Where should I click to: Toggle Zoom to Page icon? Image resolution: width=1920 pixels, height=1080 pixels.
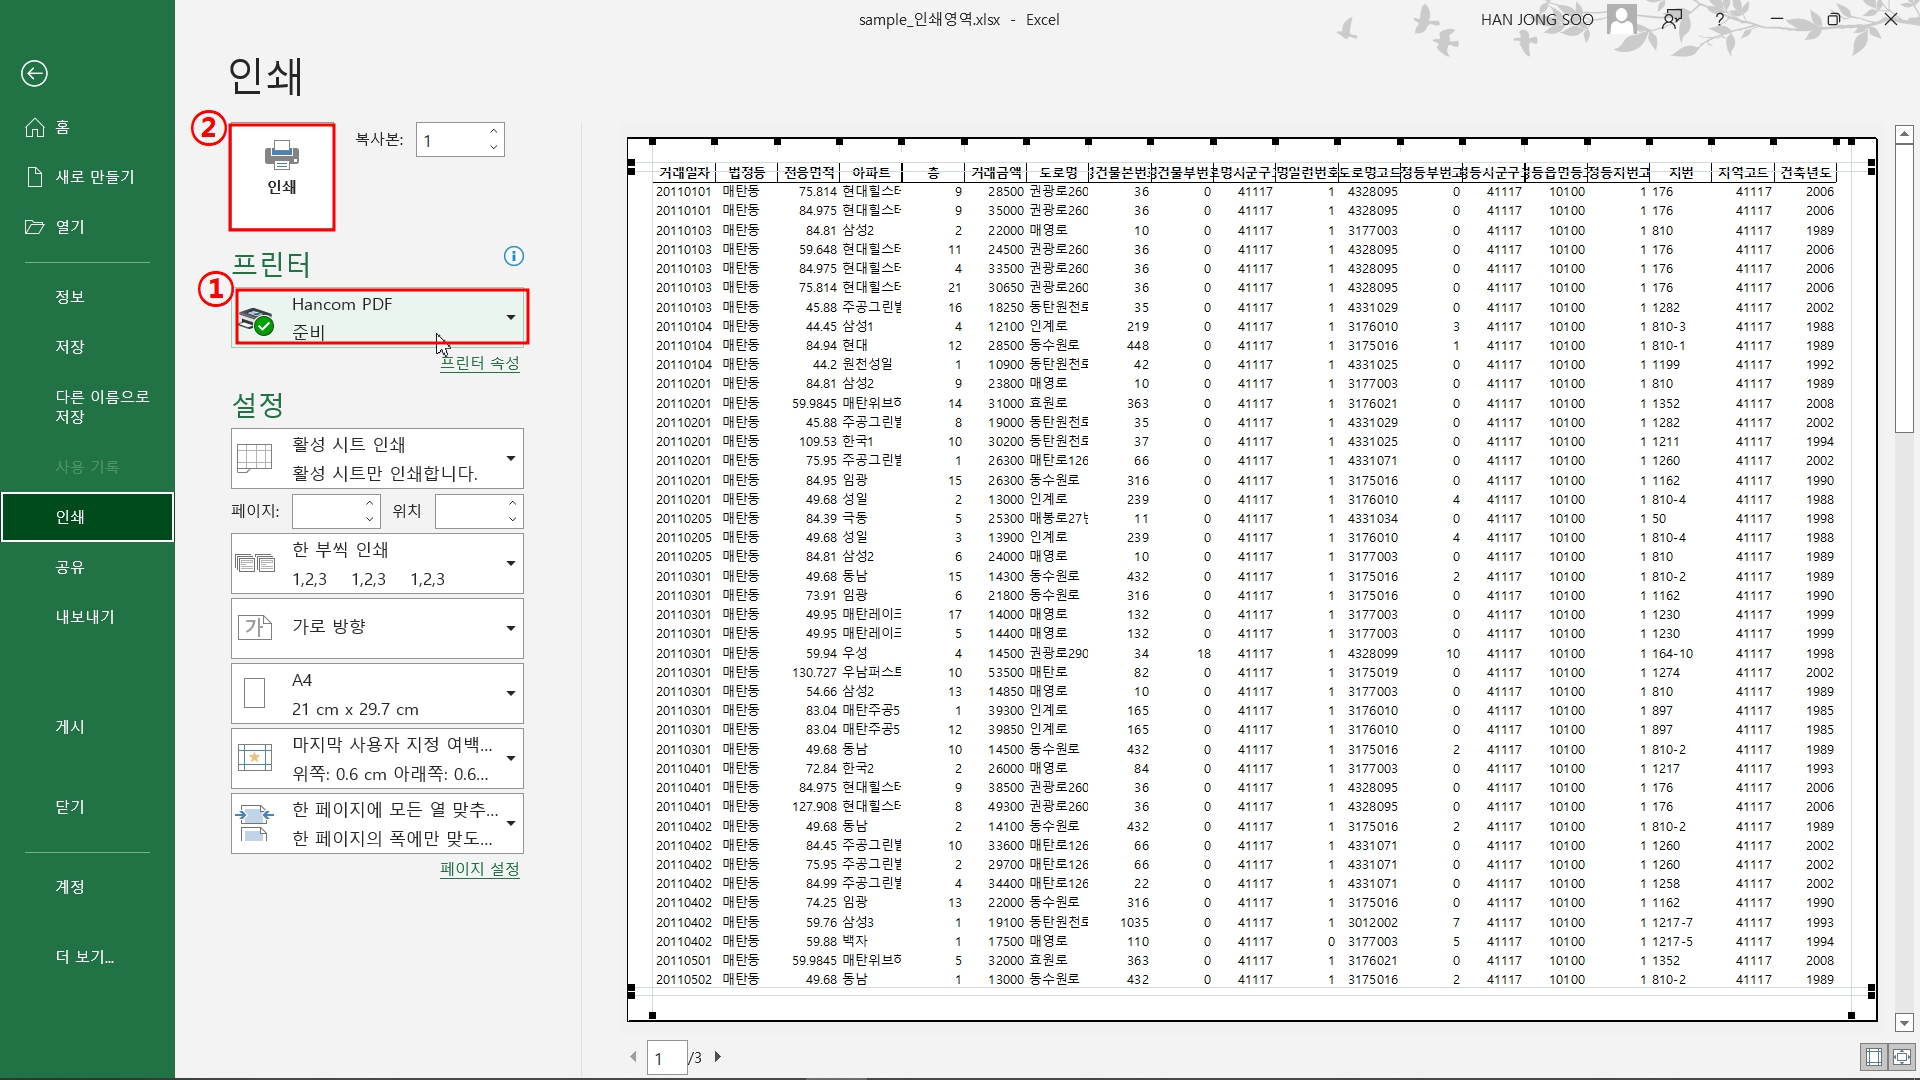1901,1057
